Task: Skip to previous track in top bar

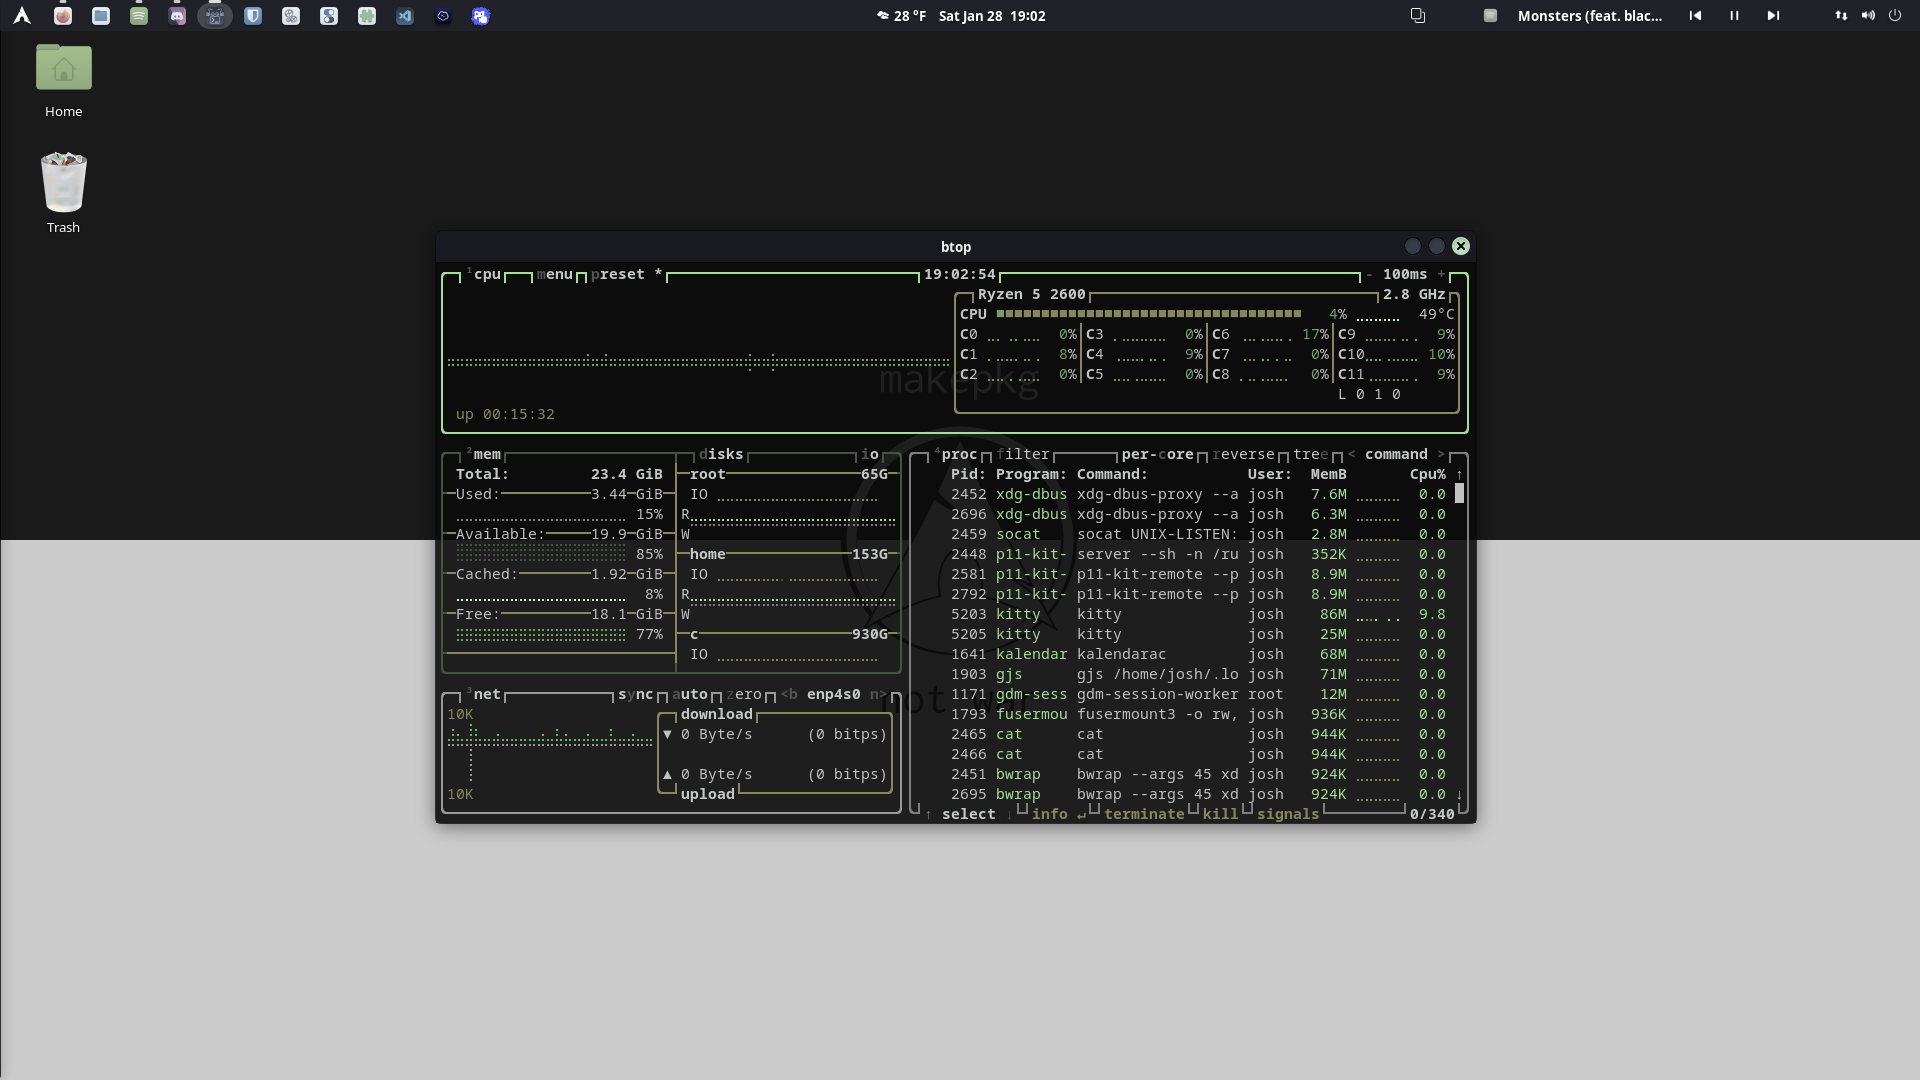Action: [x=1695, y=16]
